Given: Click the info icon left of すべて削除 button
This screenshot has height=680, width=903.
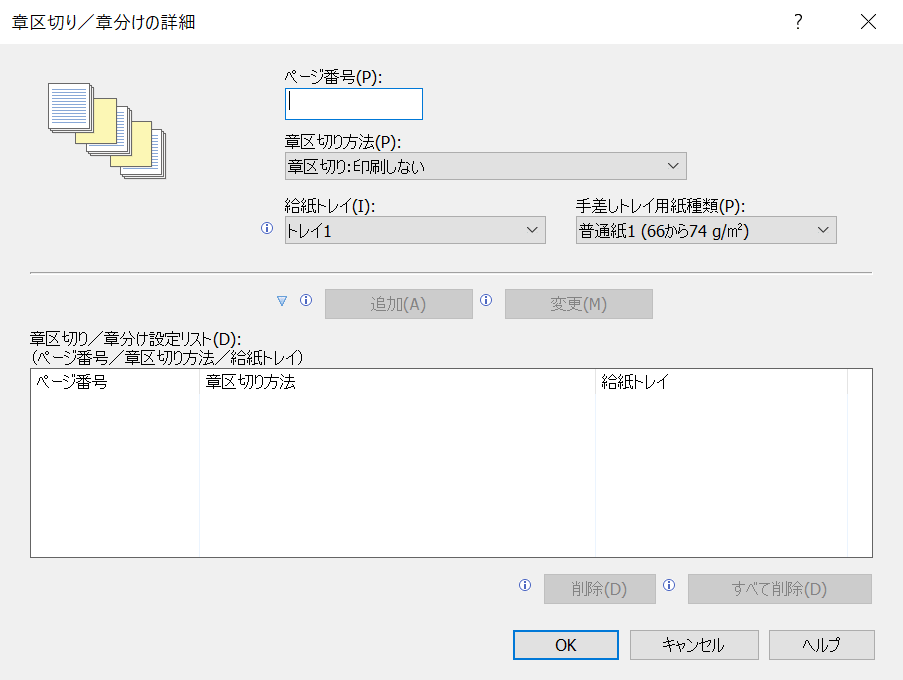Looking at the screenshot, I should [669, 586].
